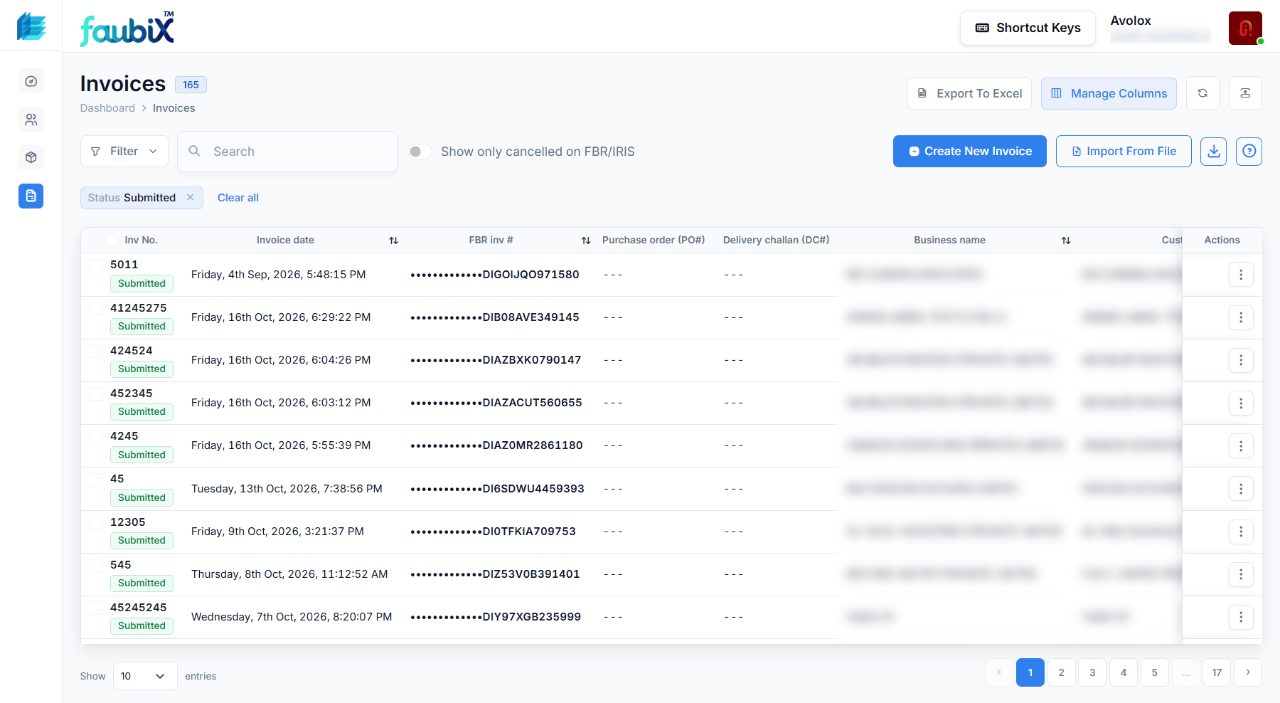Go to page 2
Viewport: 1280px width, 703px height.
point(1061,673)
